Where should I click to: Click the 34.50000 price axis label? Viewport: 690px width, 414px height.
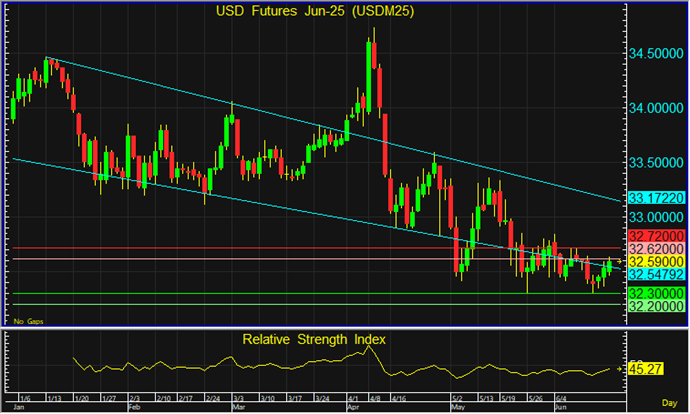tap(656, 54)
